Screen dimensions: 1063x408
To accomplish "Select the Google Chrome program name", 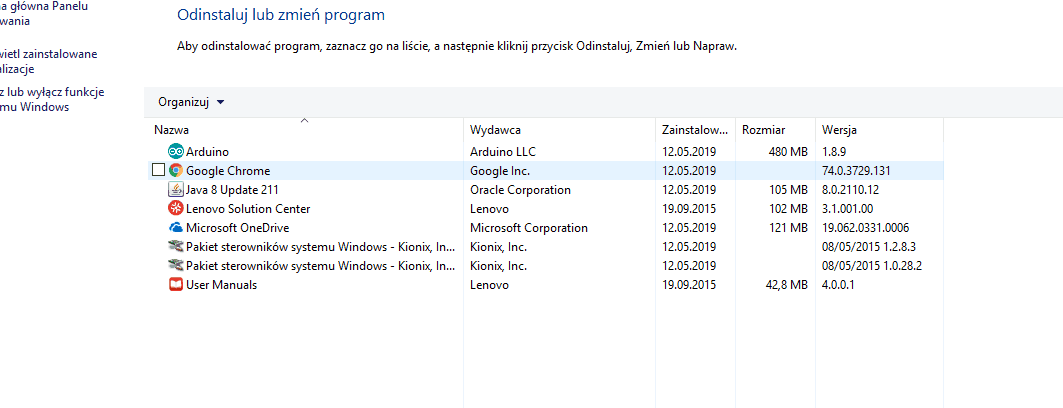I will pos(228,171).
